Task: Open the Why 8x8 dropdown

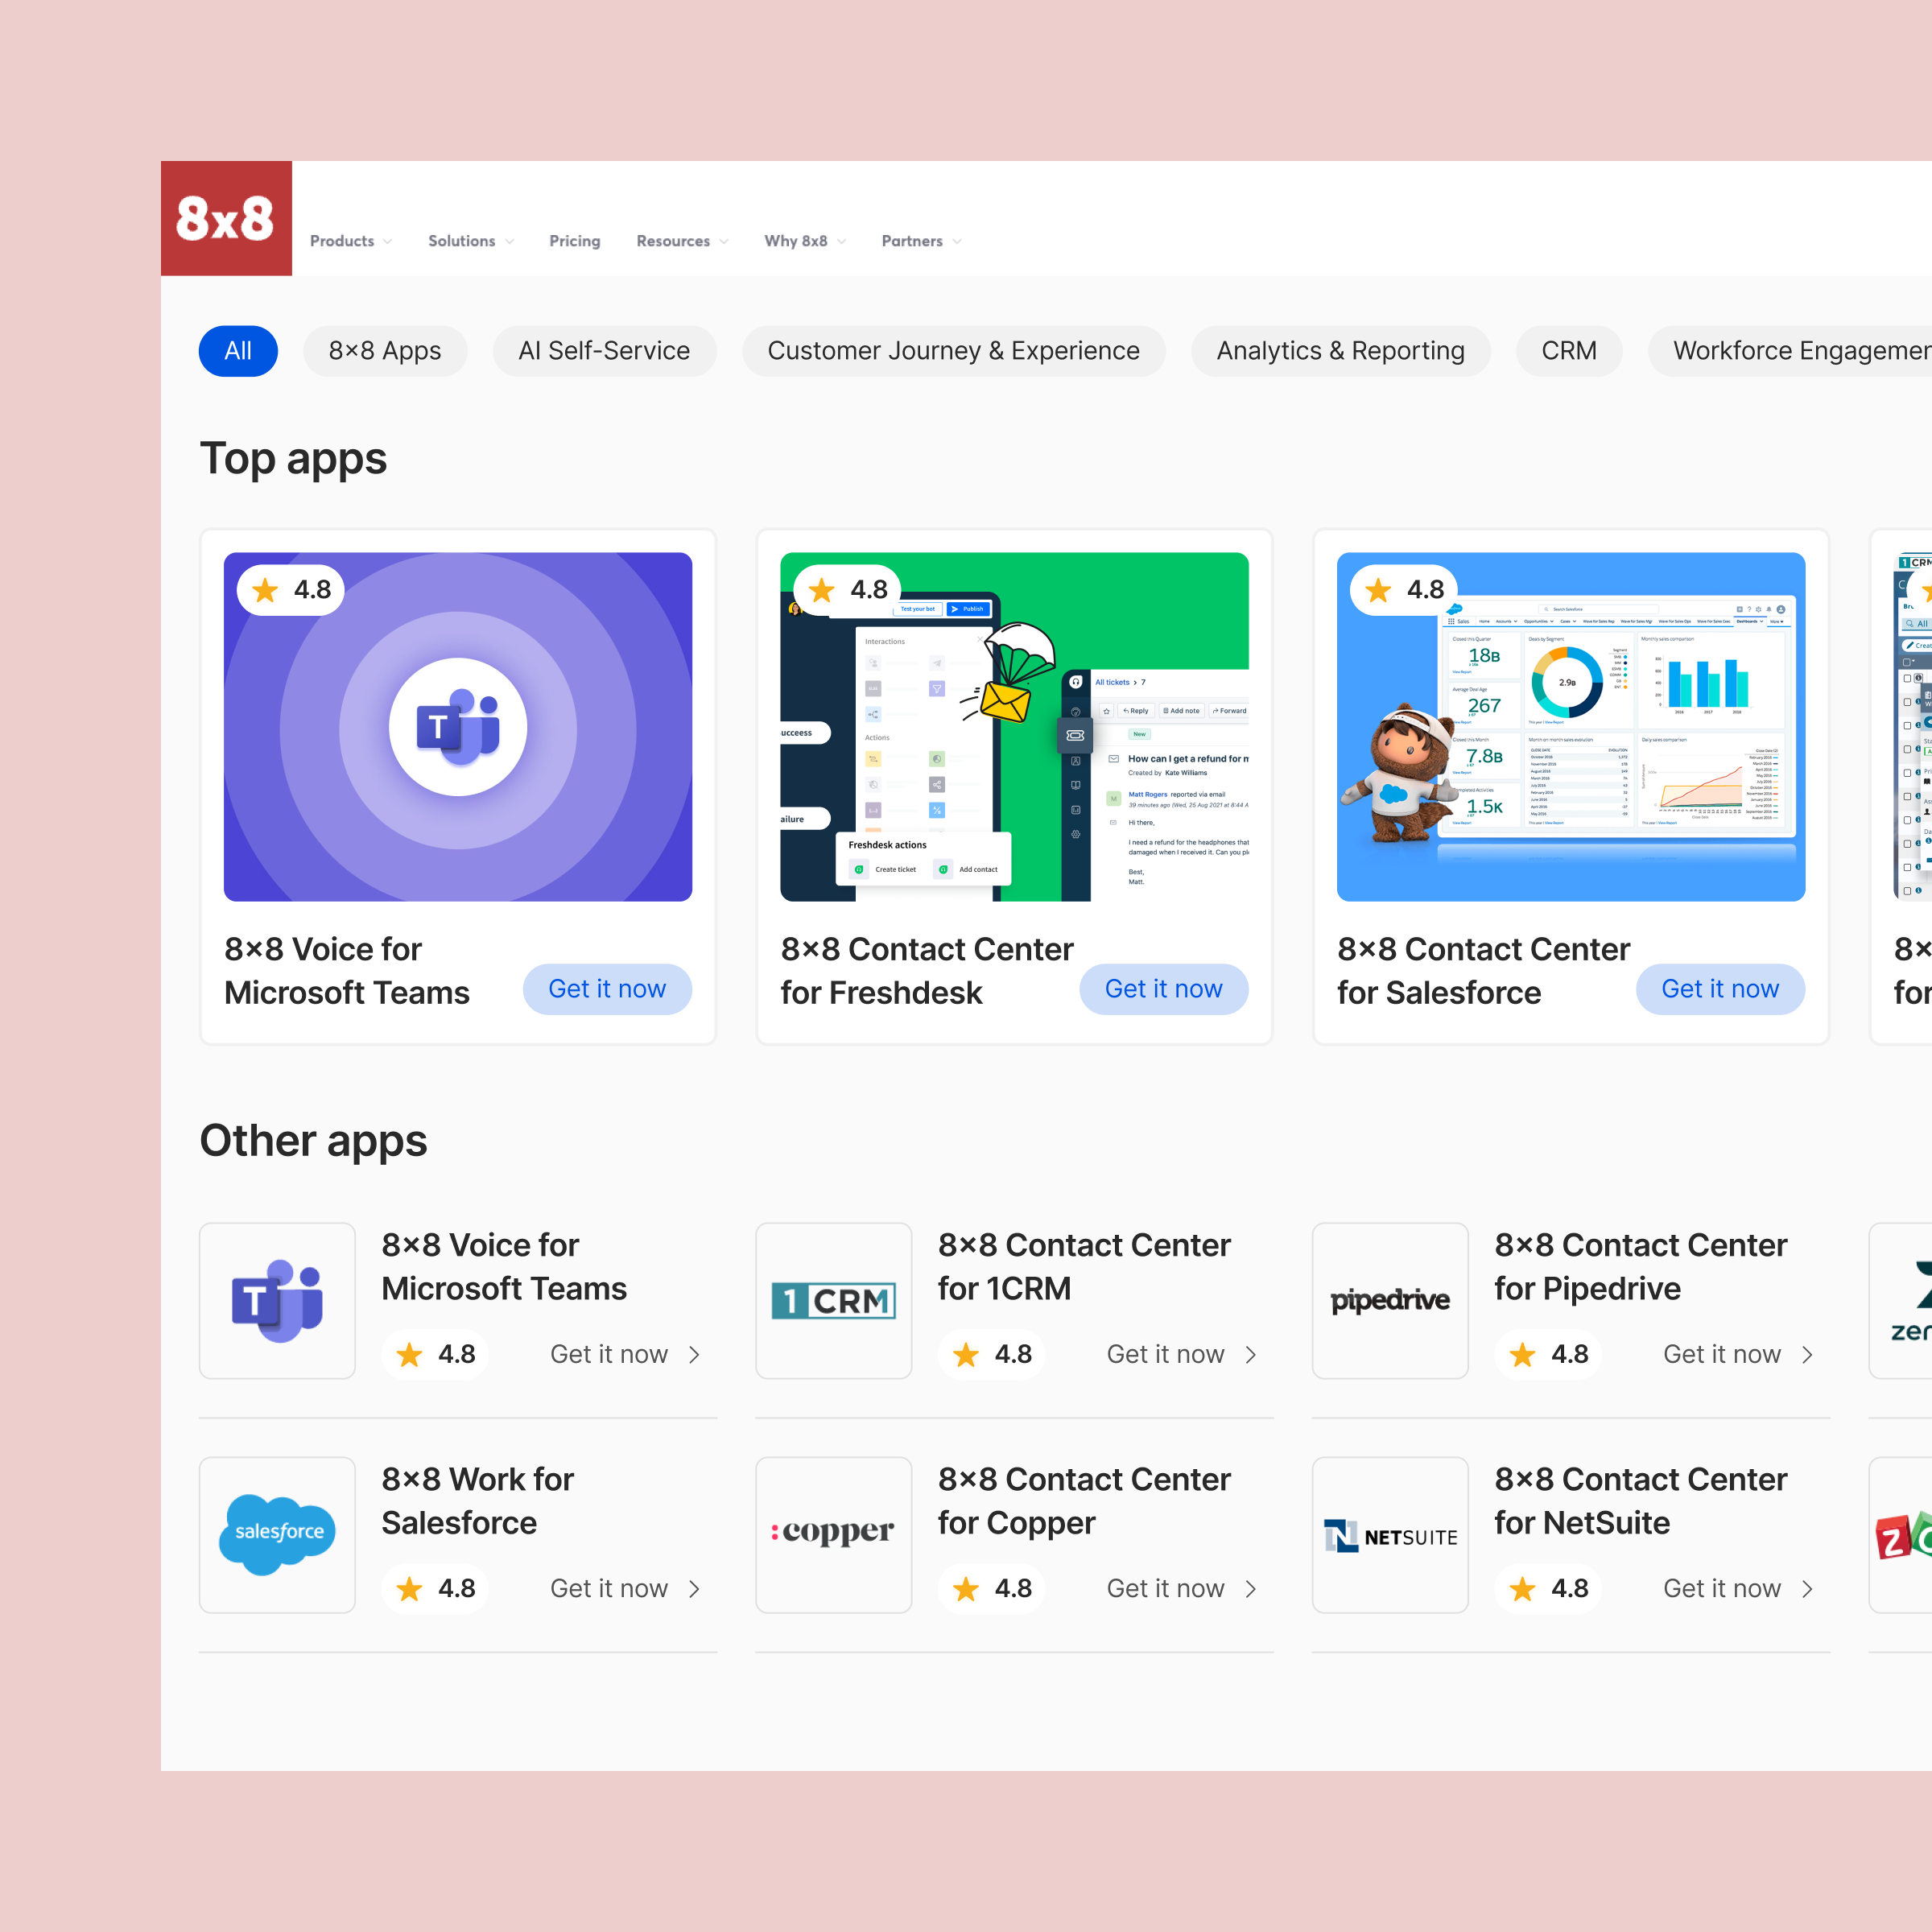Action: [x=805, y=241]
